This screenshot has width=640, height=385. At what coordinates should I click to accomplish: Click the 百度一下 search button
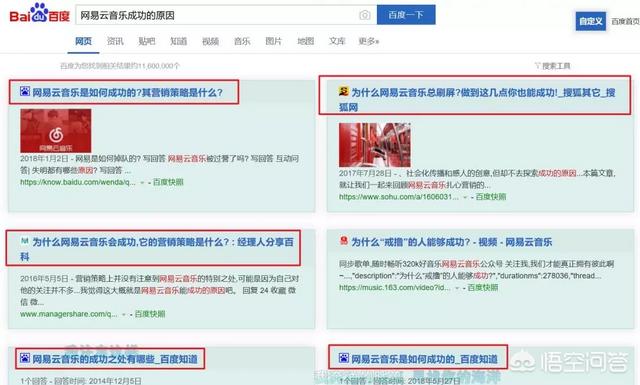click(x=406, y=15)
